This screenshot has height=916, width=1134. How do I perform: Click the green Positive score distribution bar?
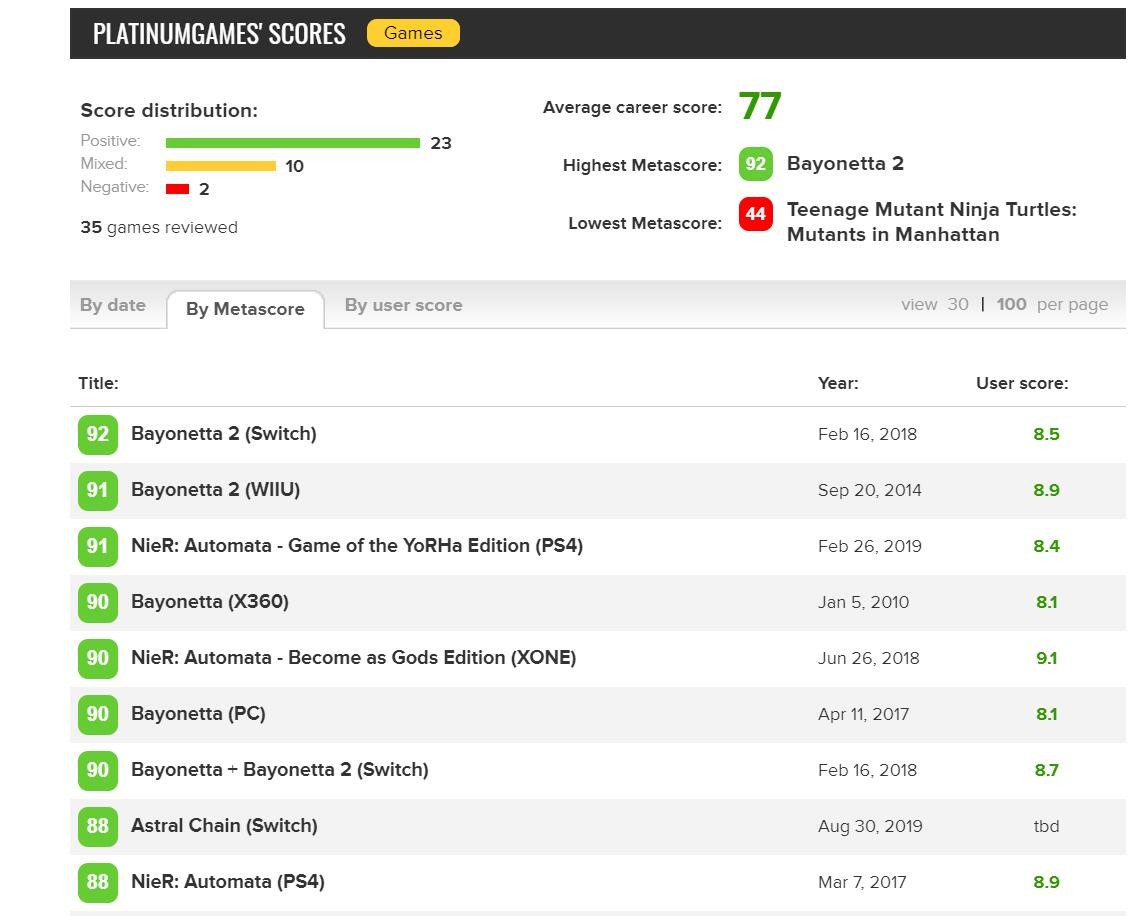coord(292,143)
